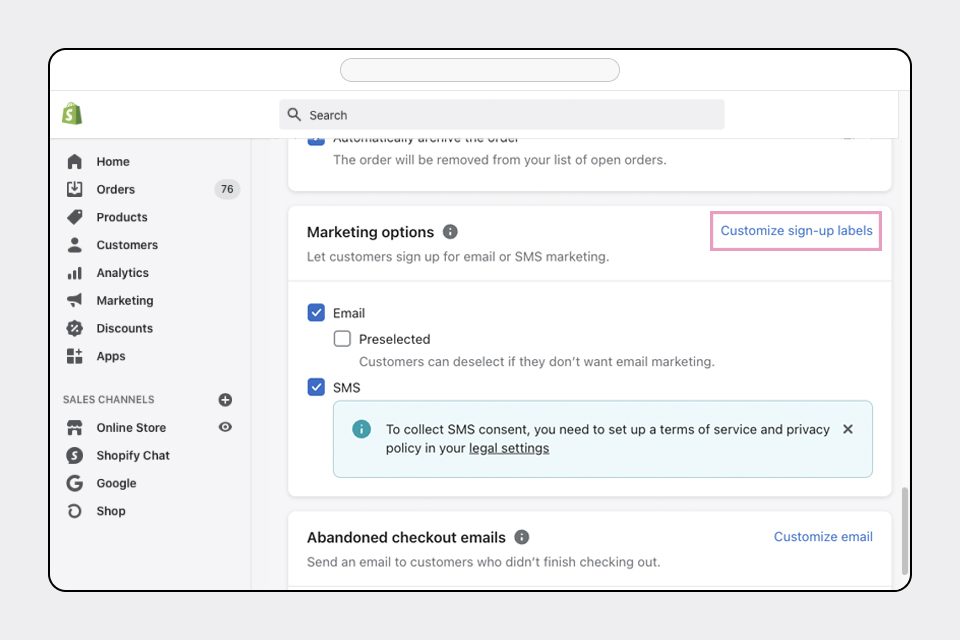Open Shop sales channel

tap(111, 511)
